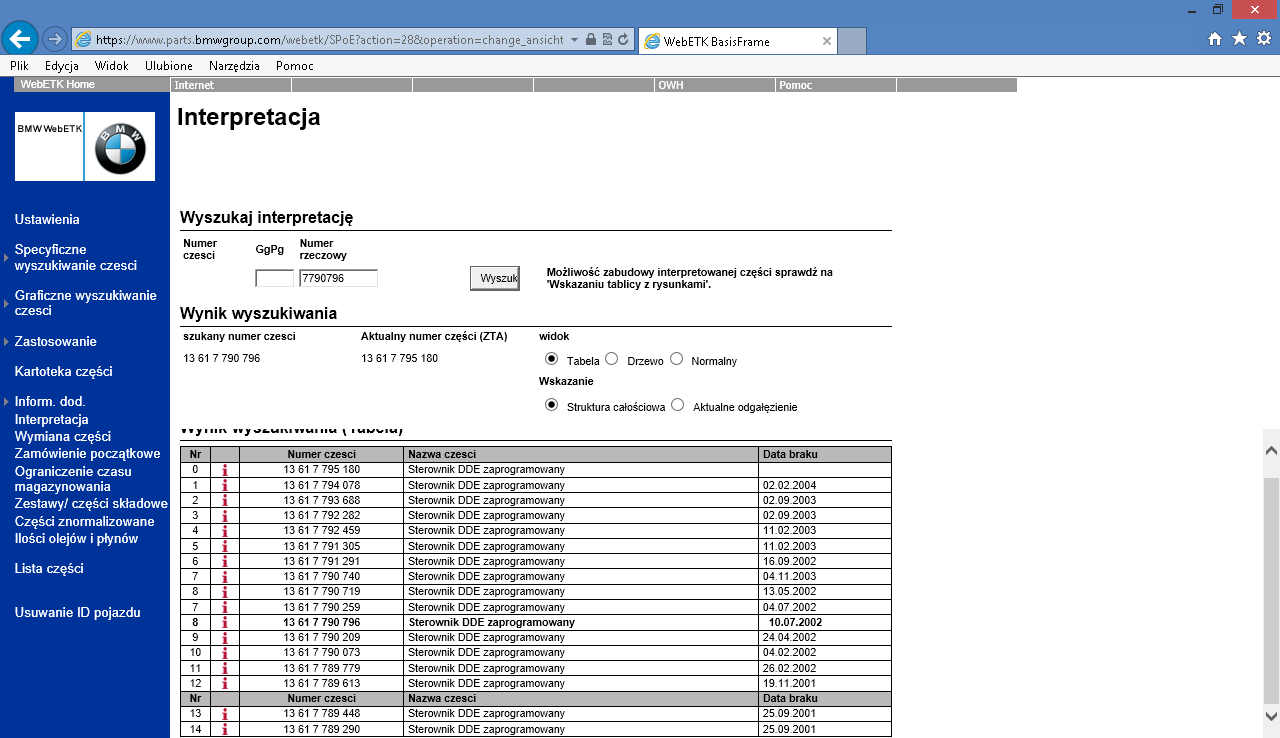The image size is (1280, 738).
Task: Refresh the page using the address bar icon
Action: tap(623, 40)
